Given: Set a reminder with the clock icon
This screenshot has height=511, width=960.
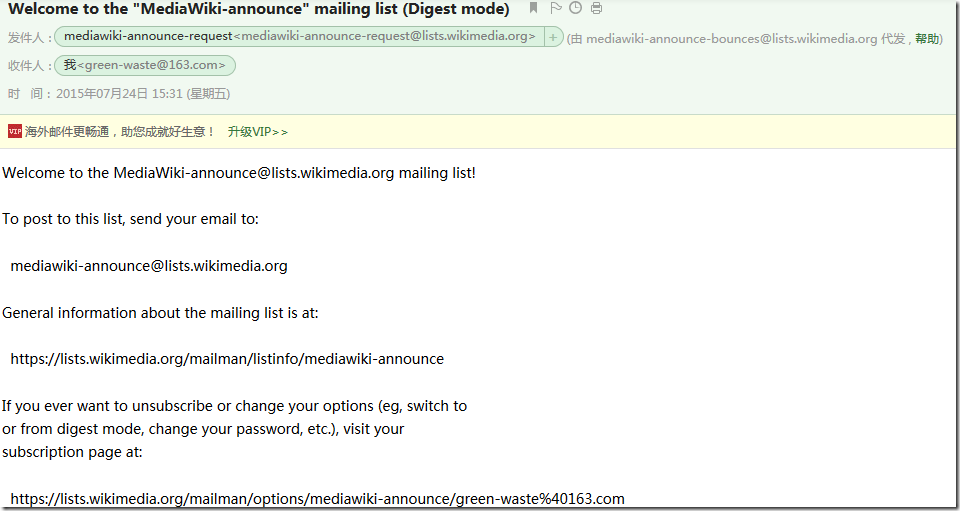Looking at the screenshot, I should point(576,8).
